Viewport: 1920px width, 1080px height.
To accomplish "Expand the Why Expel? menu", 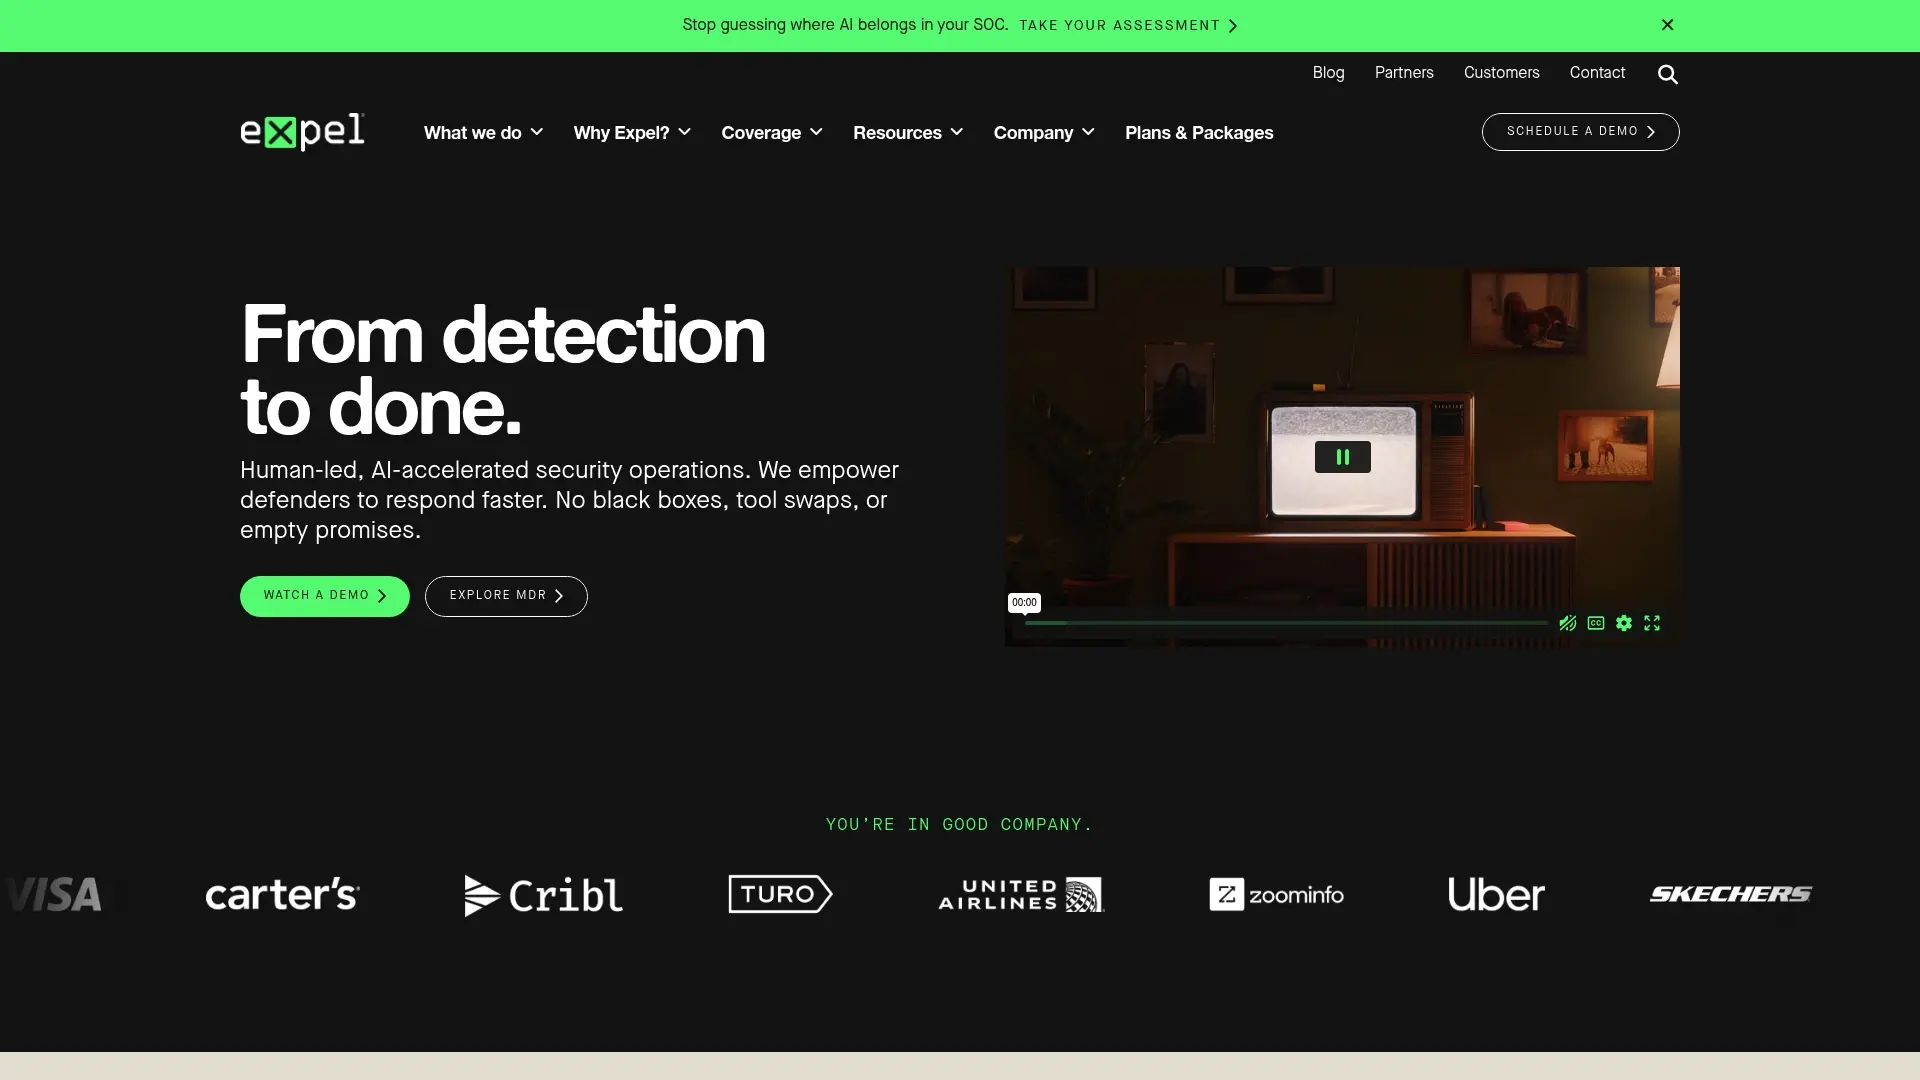I will tap(632, 133).
